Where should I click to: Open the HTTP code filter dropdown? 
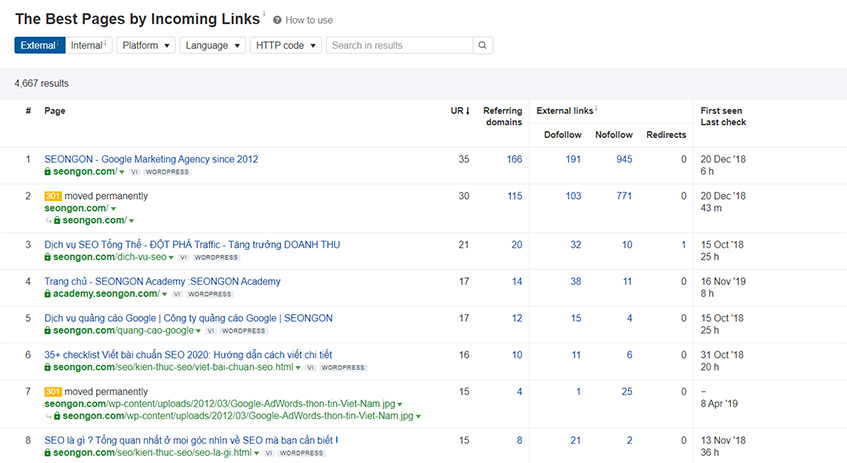(x=285, y=45)
